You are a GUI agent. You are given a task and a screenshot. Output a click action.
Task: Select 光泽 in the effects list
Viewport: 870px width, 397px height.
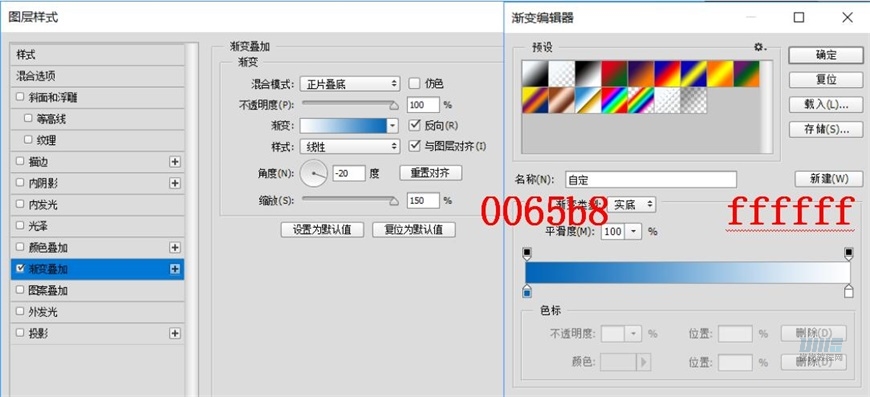[98, 226]
